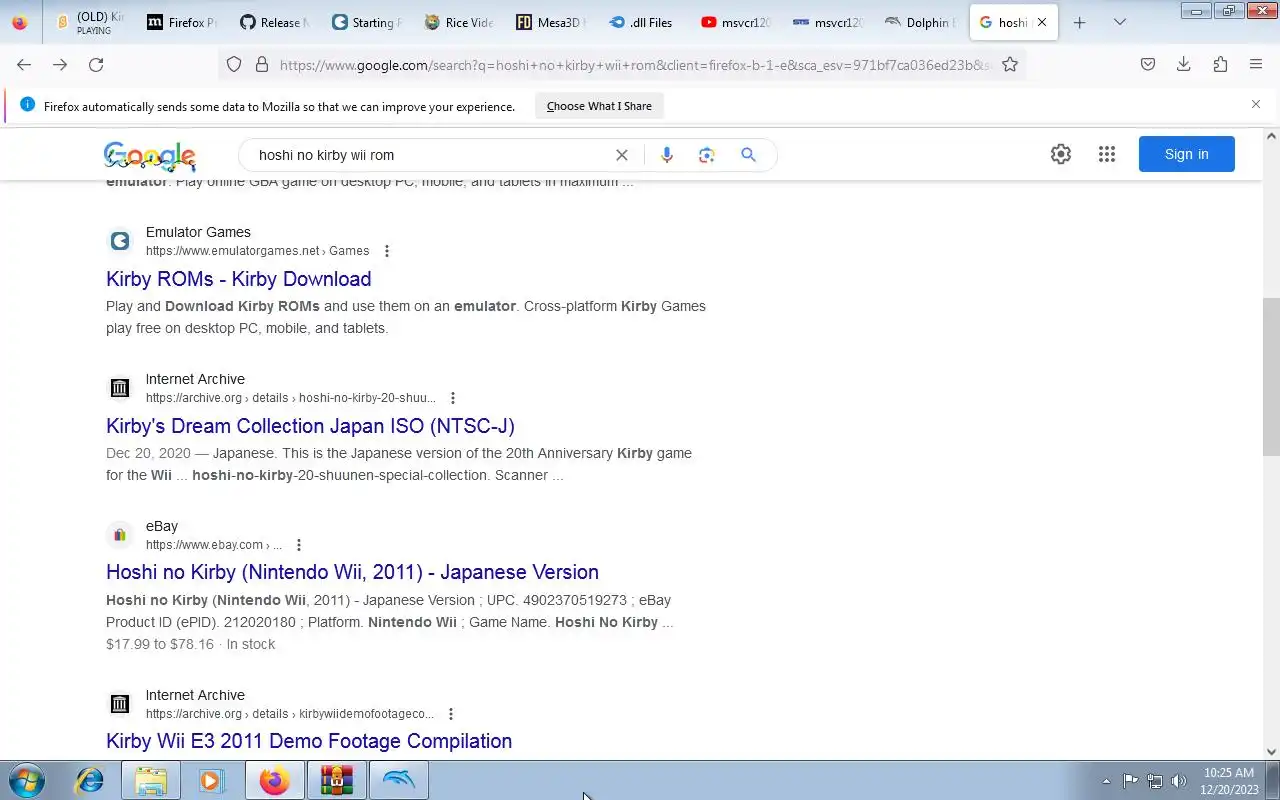Click Choose What I Share button
1280x800 pixels.
coord(599,106)
